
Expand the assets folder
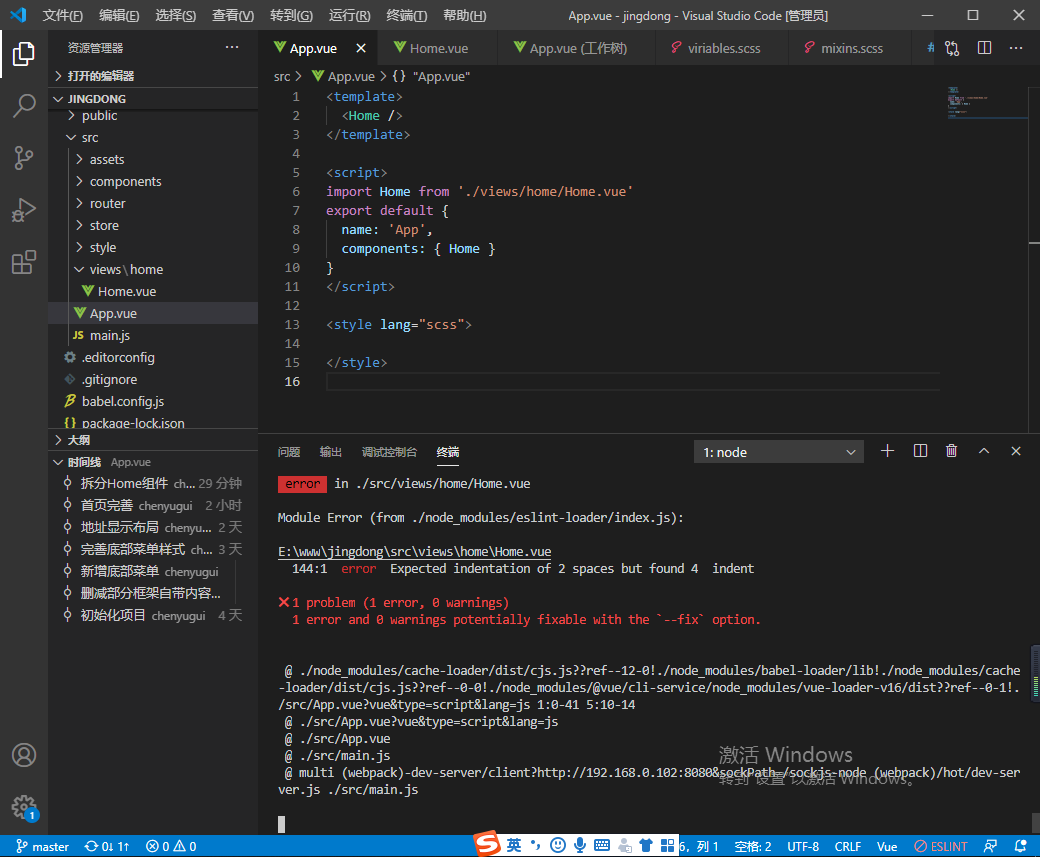point(153,159)
